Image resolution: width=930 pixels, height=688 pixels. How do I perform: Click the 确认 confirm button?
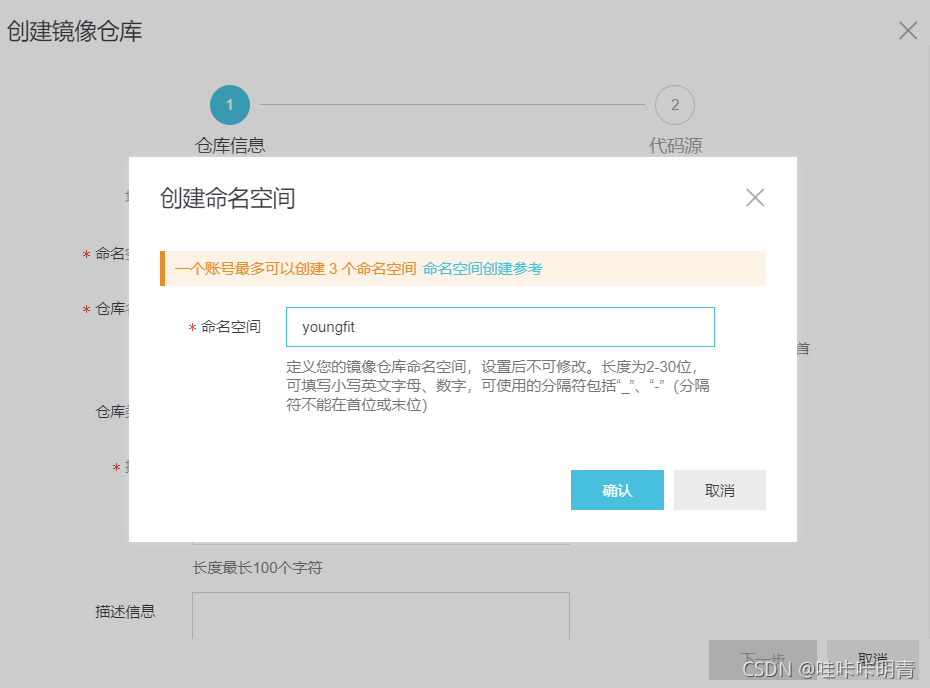[x=617, y=489]
